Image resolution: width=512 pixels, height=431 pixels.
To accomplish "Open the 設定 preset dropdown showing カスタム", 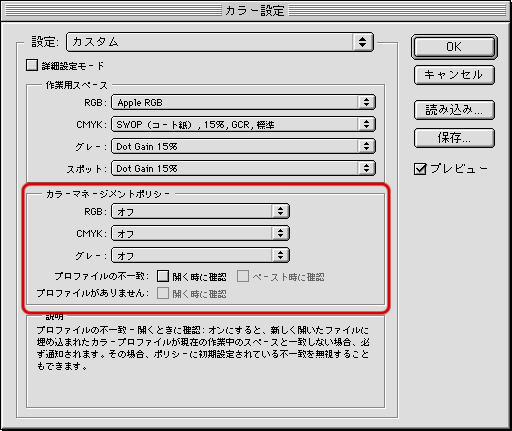I will [220, 42].
